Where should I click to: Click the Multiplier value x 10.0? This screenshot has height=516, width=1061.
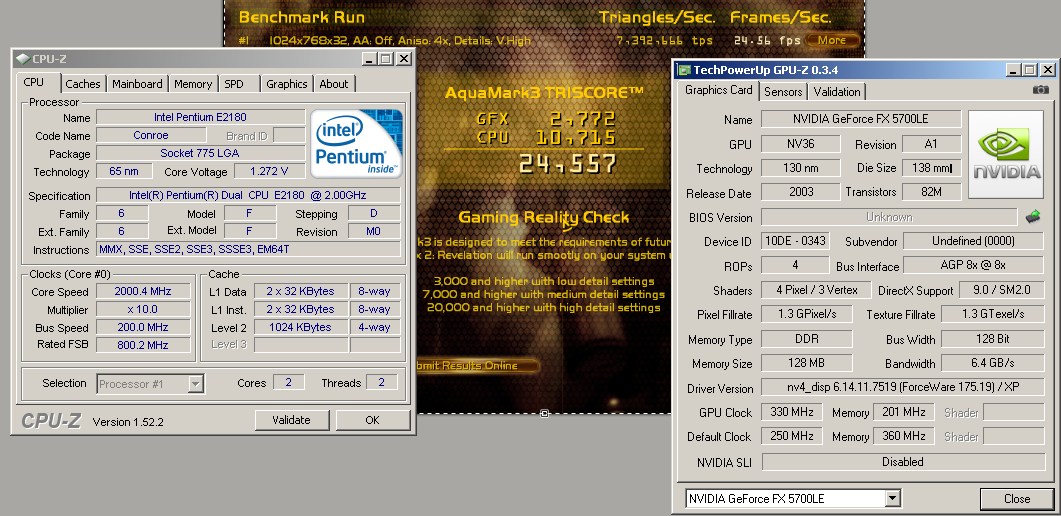(143, 309)
